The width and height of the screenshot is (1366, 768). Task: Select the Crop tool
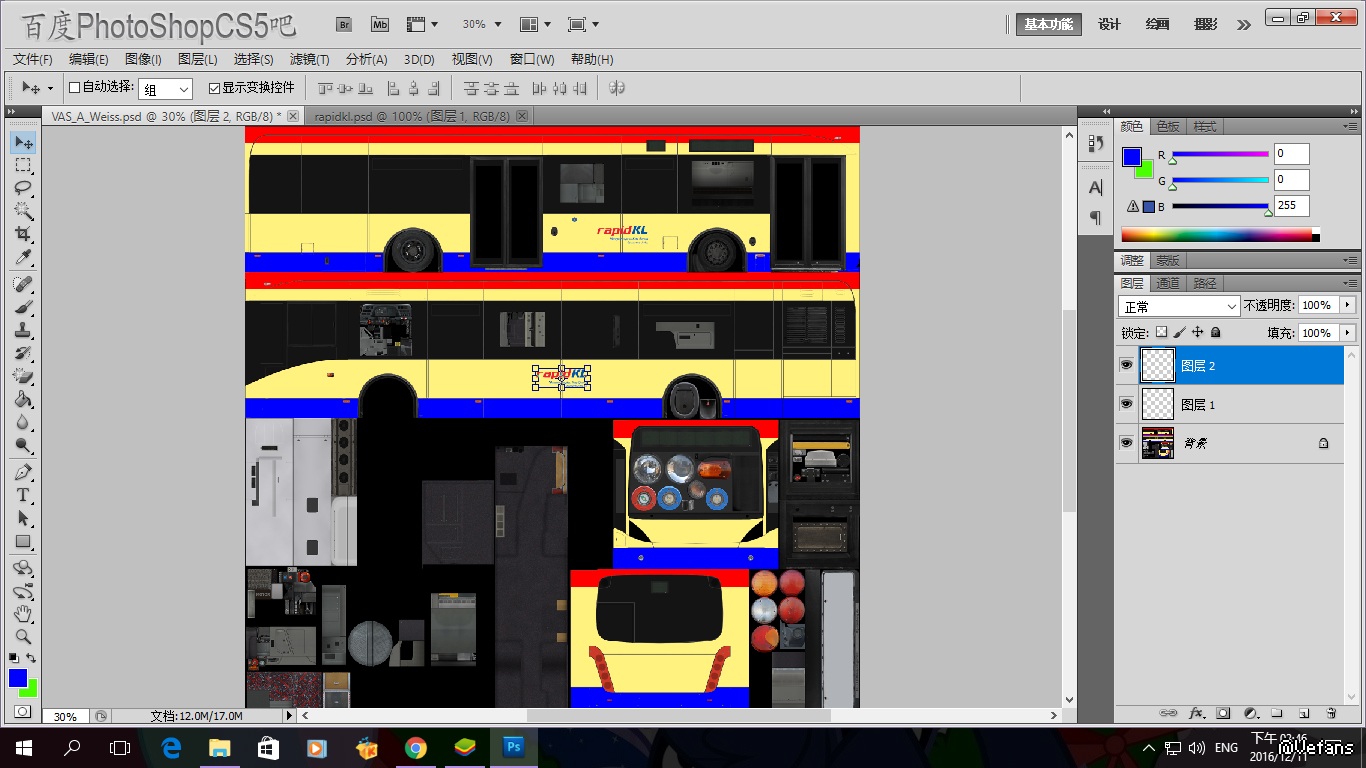click(x=23, y=234)
